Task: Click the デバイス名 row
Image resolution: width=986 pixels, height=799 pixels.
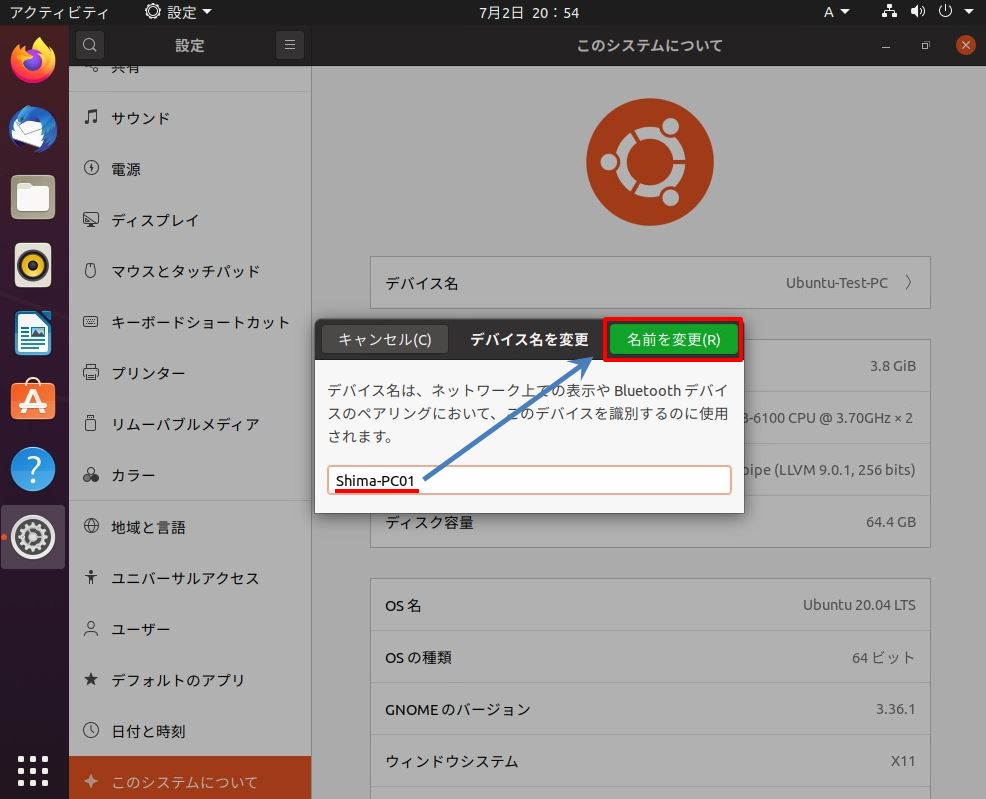Action: pyautogui.click(x=650, y=282)
